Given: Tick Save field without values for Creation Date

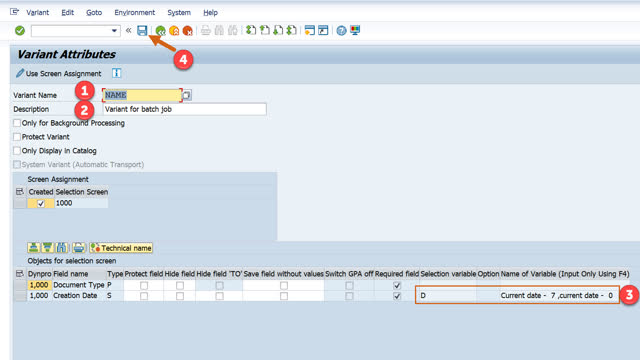Looking at the screenshot, I should click(284, 296).
